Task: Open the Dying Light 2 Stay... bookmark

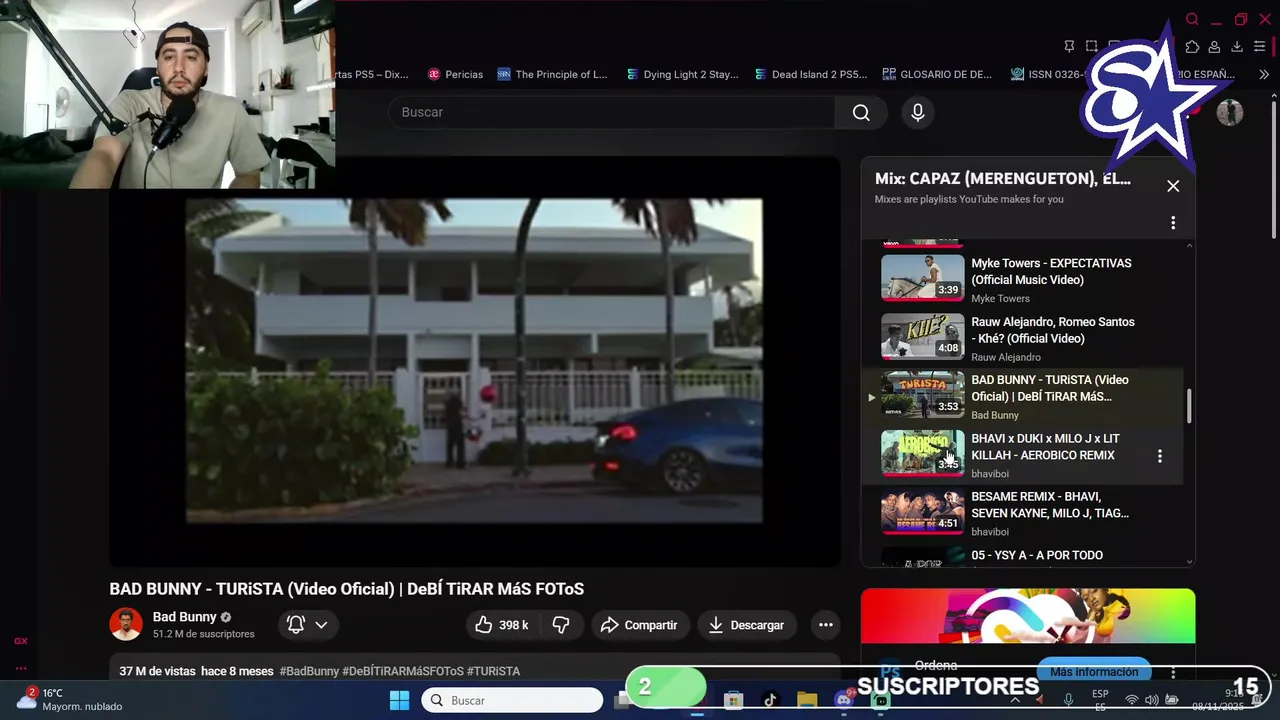Action: click(682, 74)
